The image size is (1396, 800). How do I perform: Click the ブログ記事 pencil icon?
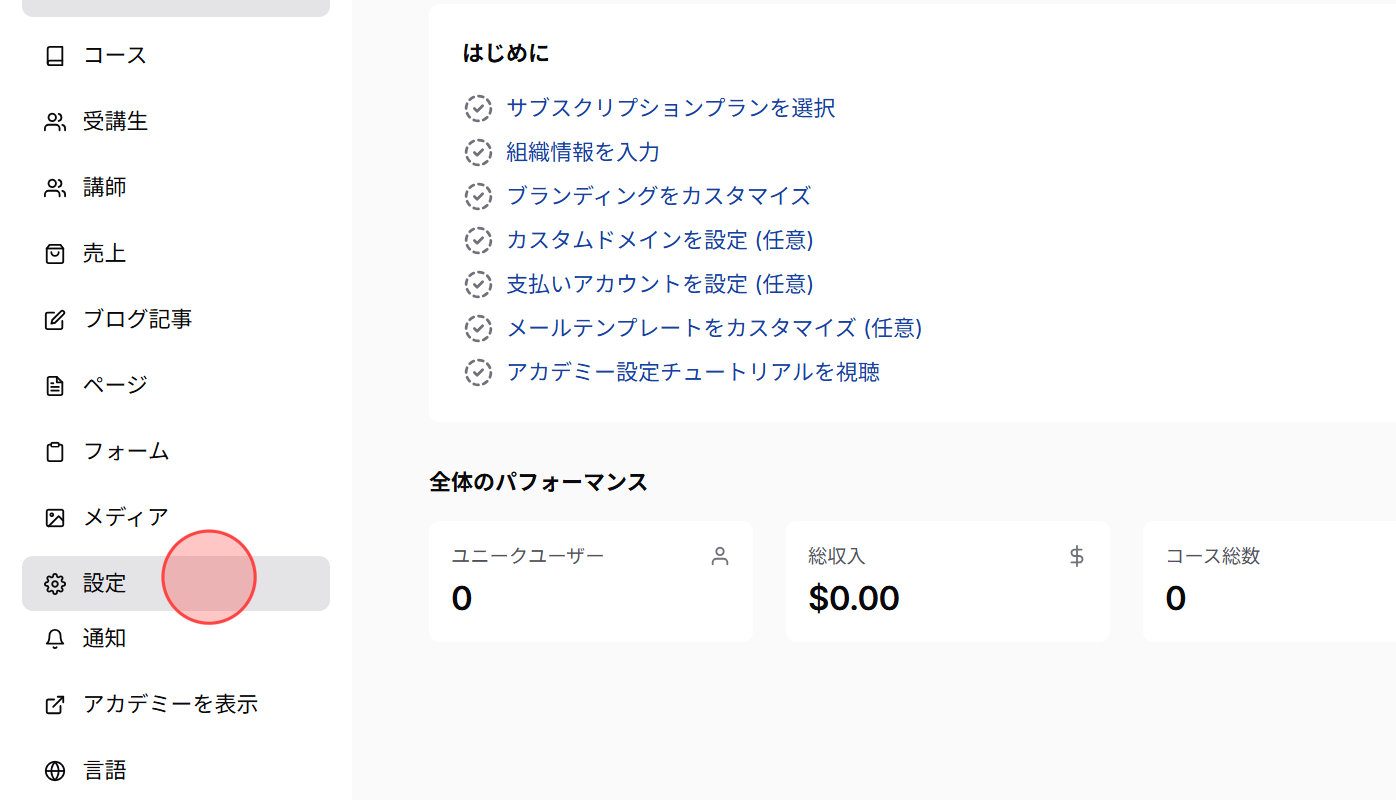pyautogui.click(x=55, y=318)
